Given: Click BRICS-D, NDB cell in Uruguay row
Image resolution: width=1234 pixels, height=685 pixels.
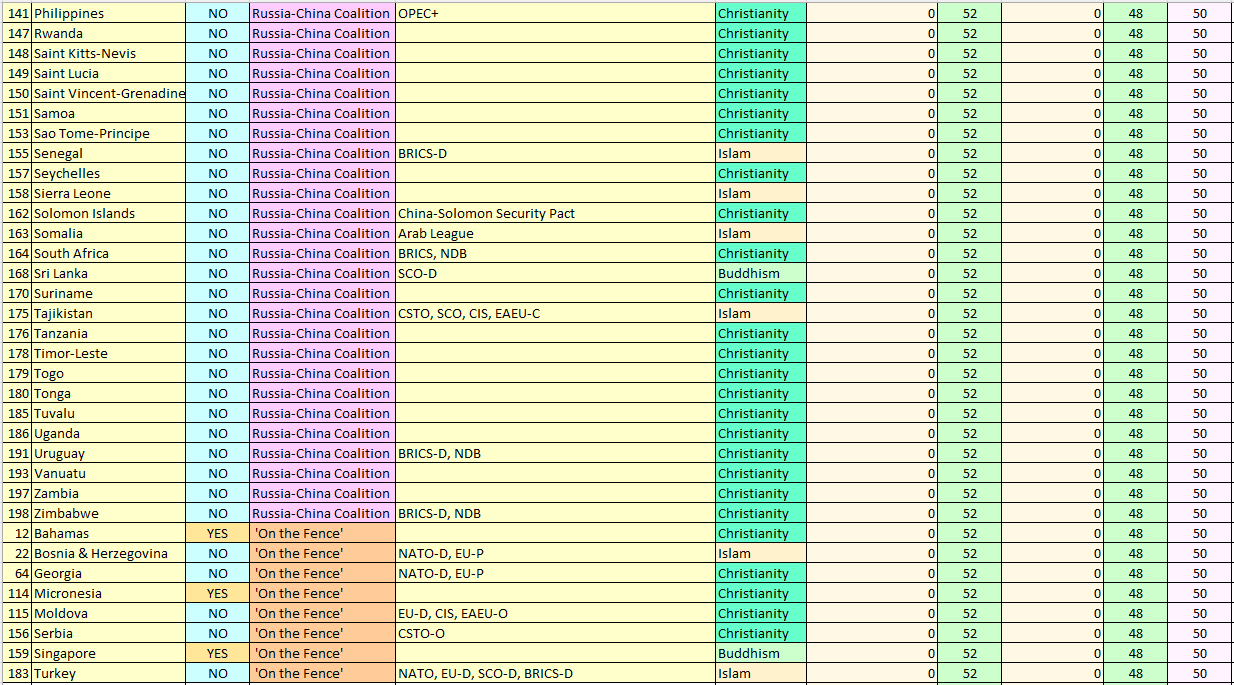Looking at the screenshot, I should tap(555, 454).
